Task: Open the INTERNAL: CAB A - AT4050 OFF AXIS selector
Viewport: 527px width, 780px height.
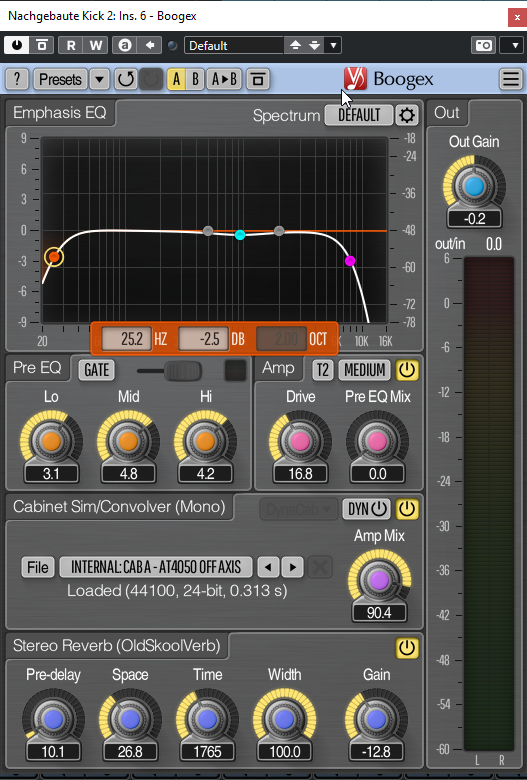Action: pyautogui.click(x=156, y=567)
